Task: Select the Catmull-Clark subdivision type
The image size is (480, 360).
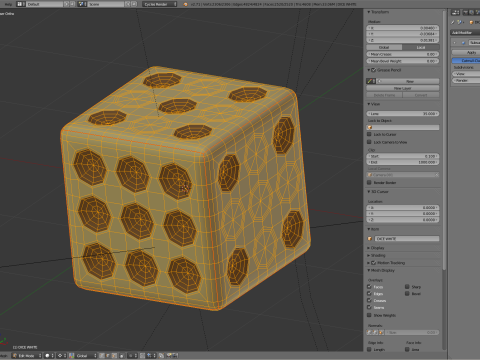Action: tap(466, 60)
